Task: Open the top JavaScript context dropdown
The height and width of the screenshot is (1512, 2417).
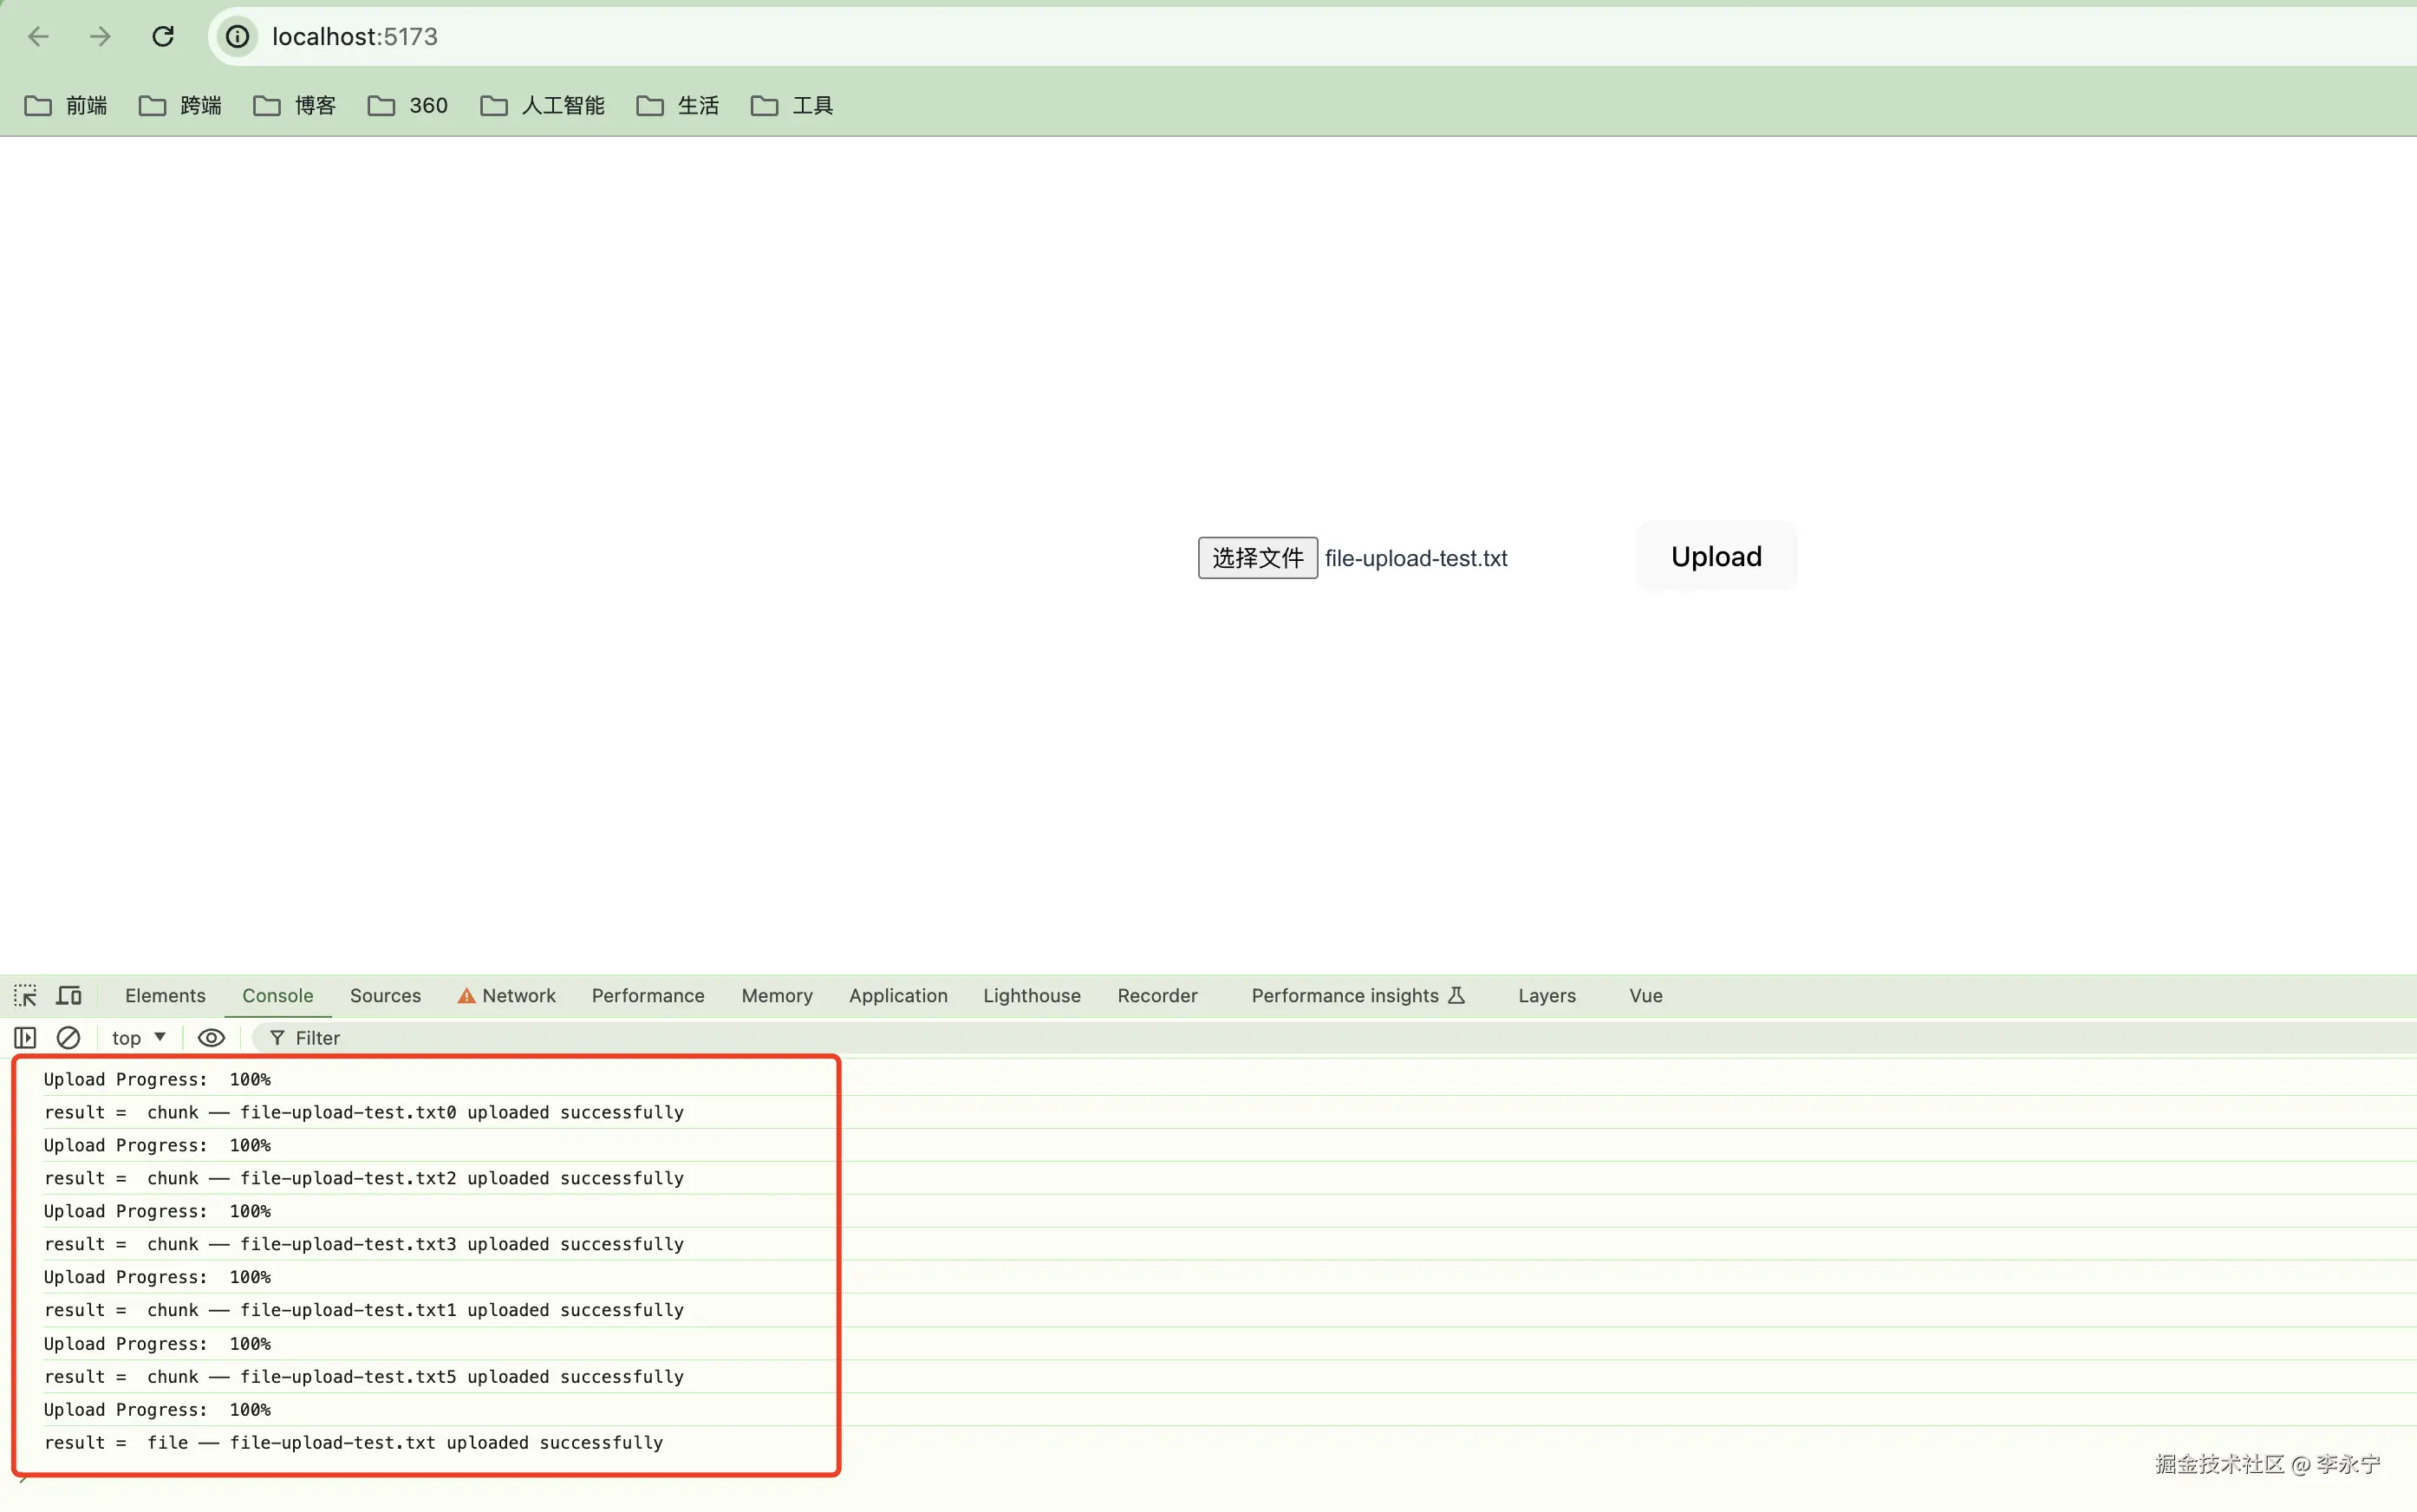Action: [x=138, y=1038]
